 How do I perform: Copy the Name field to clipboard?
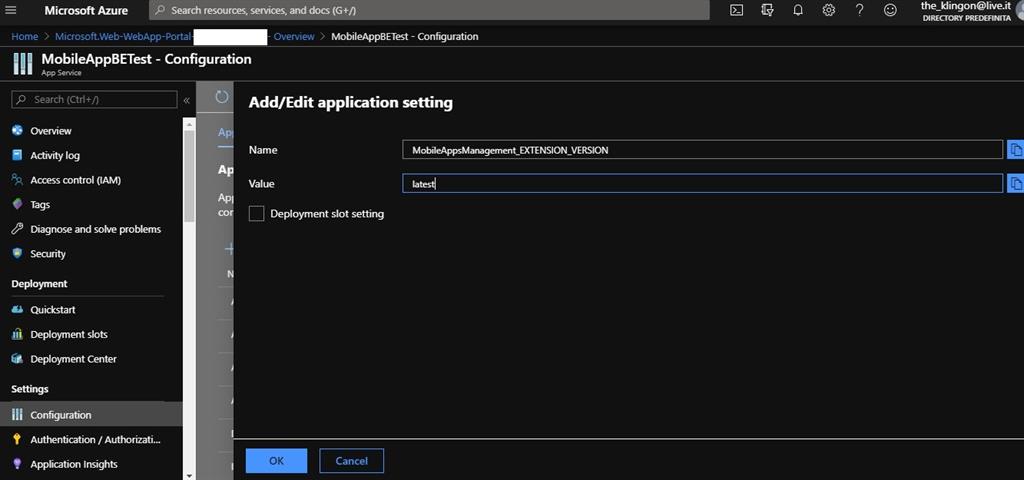pos(1016,150)
